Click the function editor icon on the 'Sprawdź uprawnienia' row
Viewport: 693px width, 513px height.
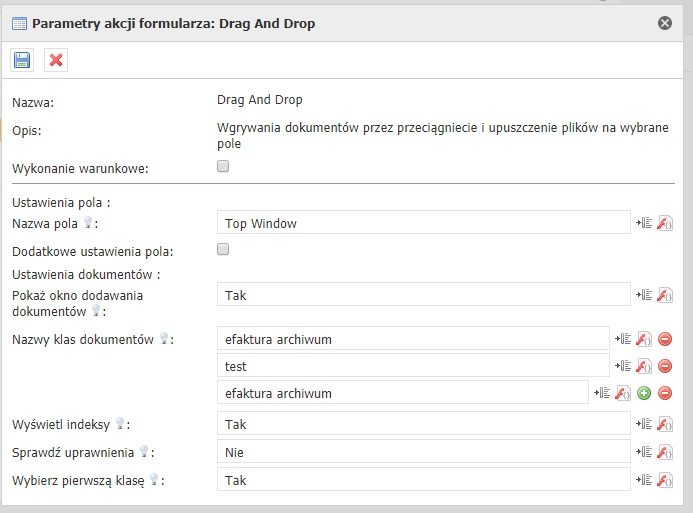tap(664, 452)
